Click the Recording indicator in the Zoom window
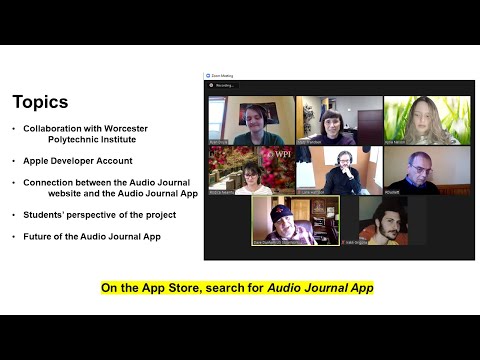 (222, 85)
